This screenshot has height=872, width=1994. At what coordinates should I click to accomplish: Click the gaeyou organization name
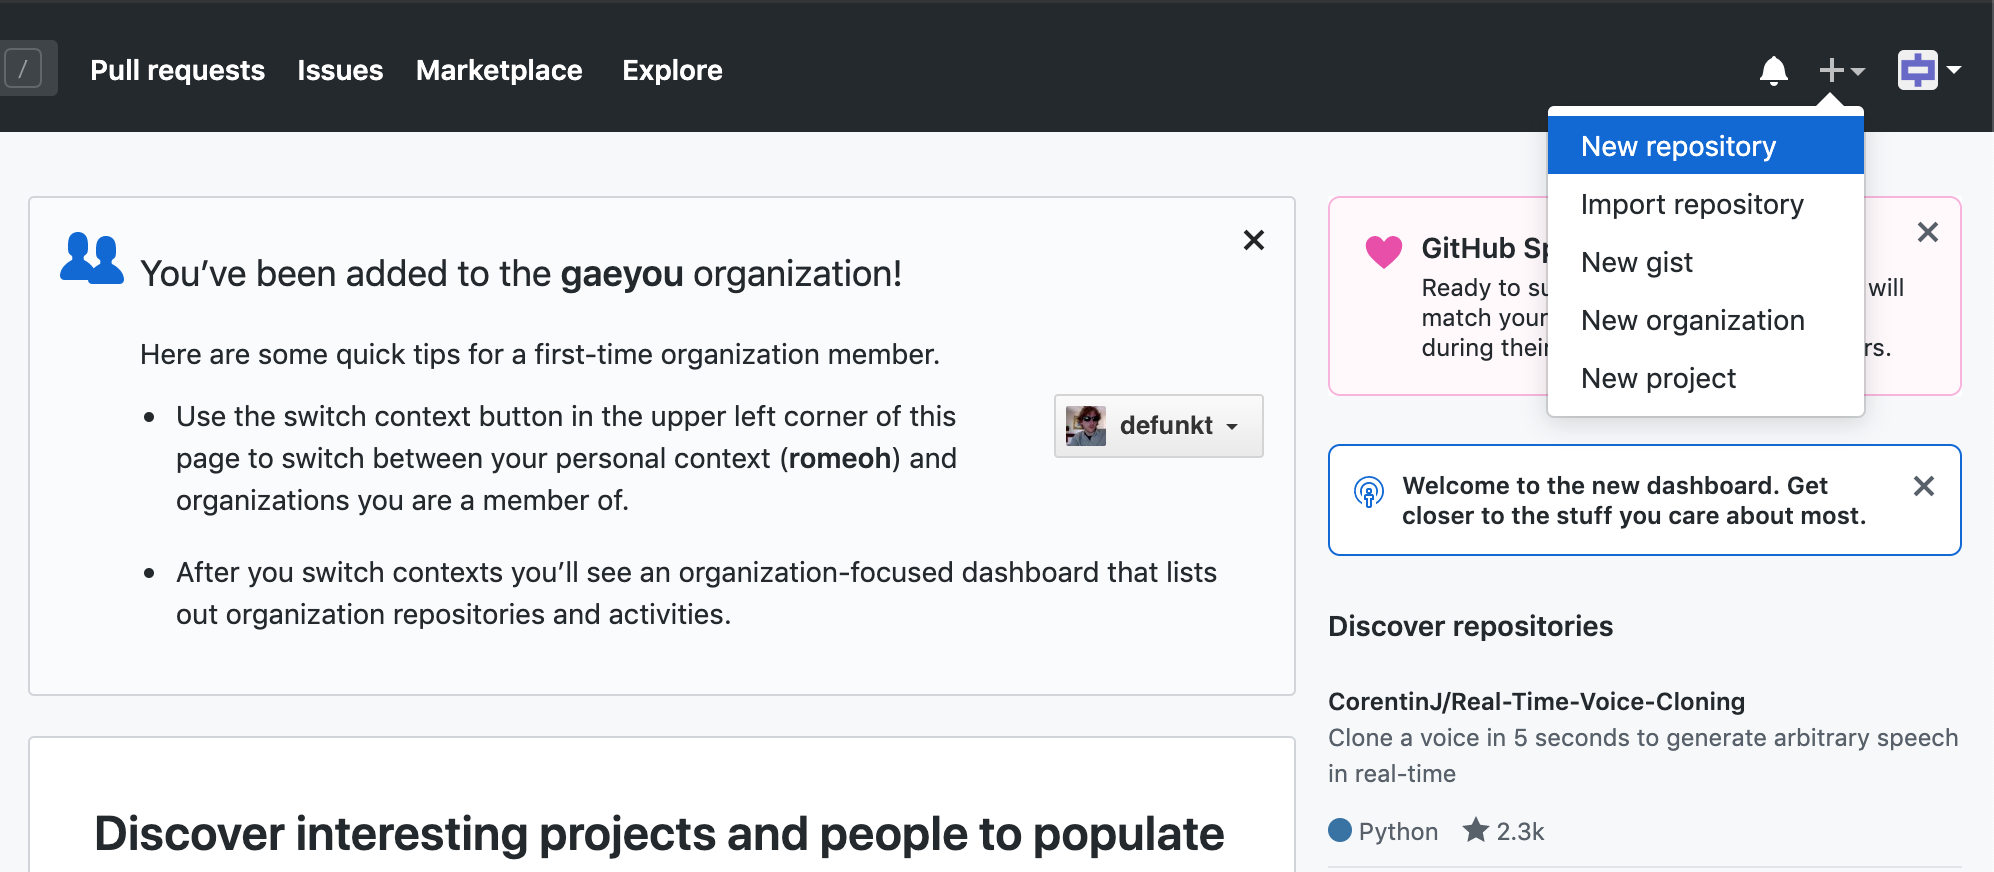point(622,273)
